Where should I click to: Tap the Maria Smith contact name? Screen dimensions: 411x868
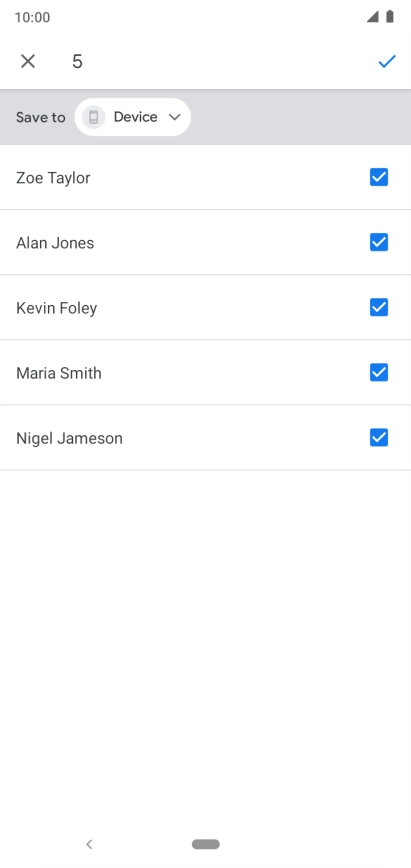click(59, 373)
